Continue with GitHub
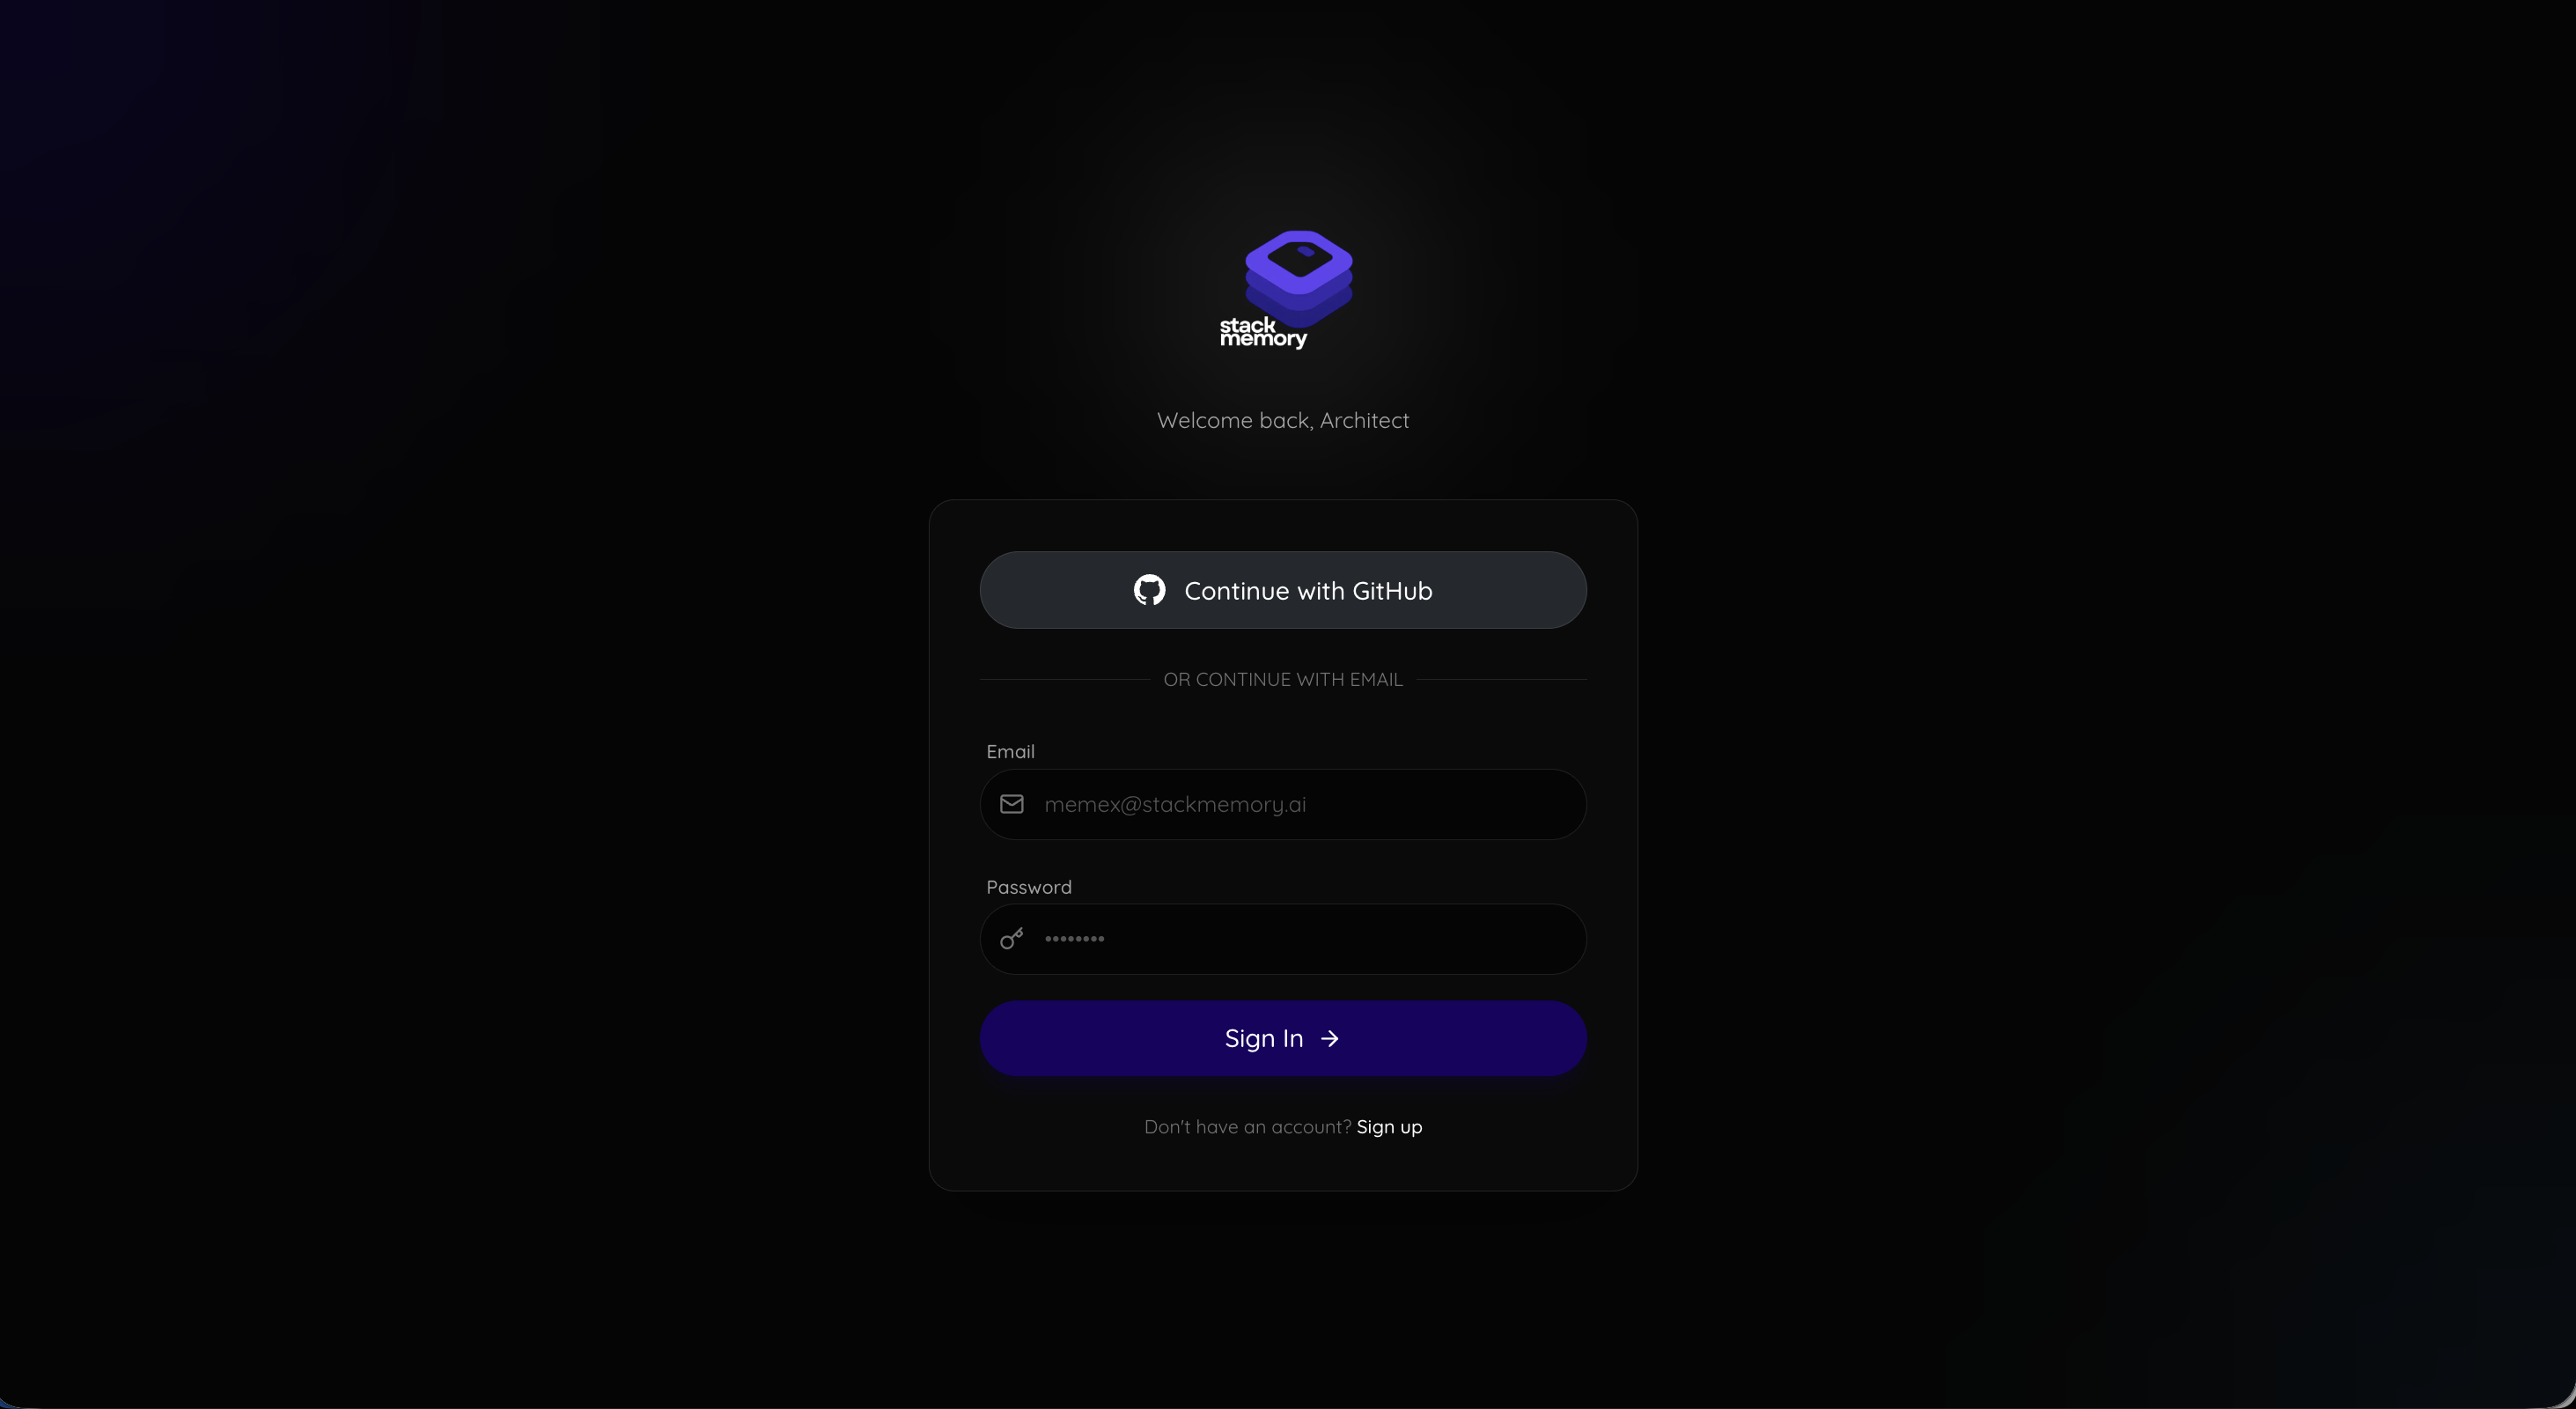Viewport: 2576px width, 1409px height. 1283,590
